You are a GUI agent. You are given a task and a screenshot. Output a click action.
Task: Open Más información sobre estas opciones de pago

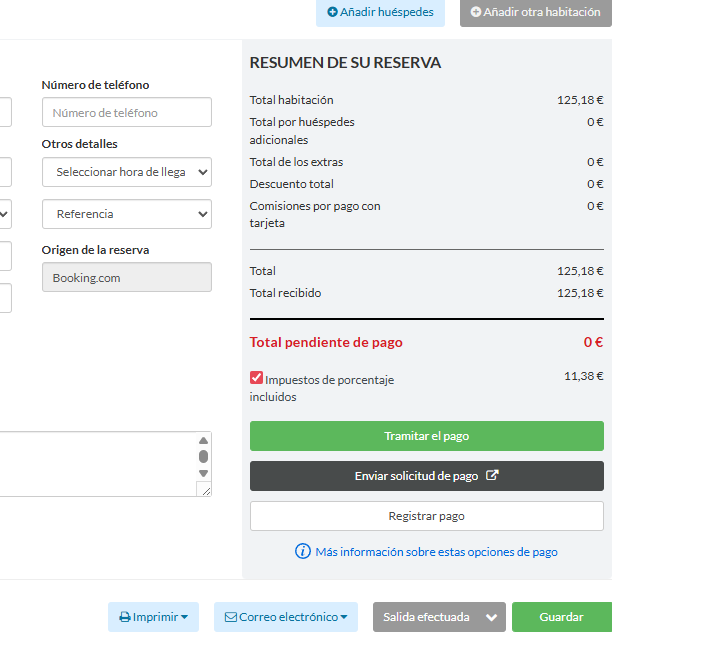[x=436, y=552]
